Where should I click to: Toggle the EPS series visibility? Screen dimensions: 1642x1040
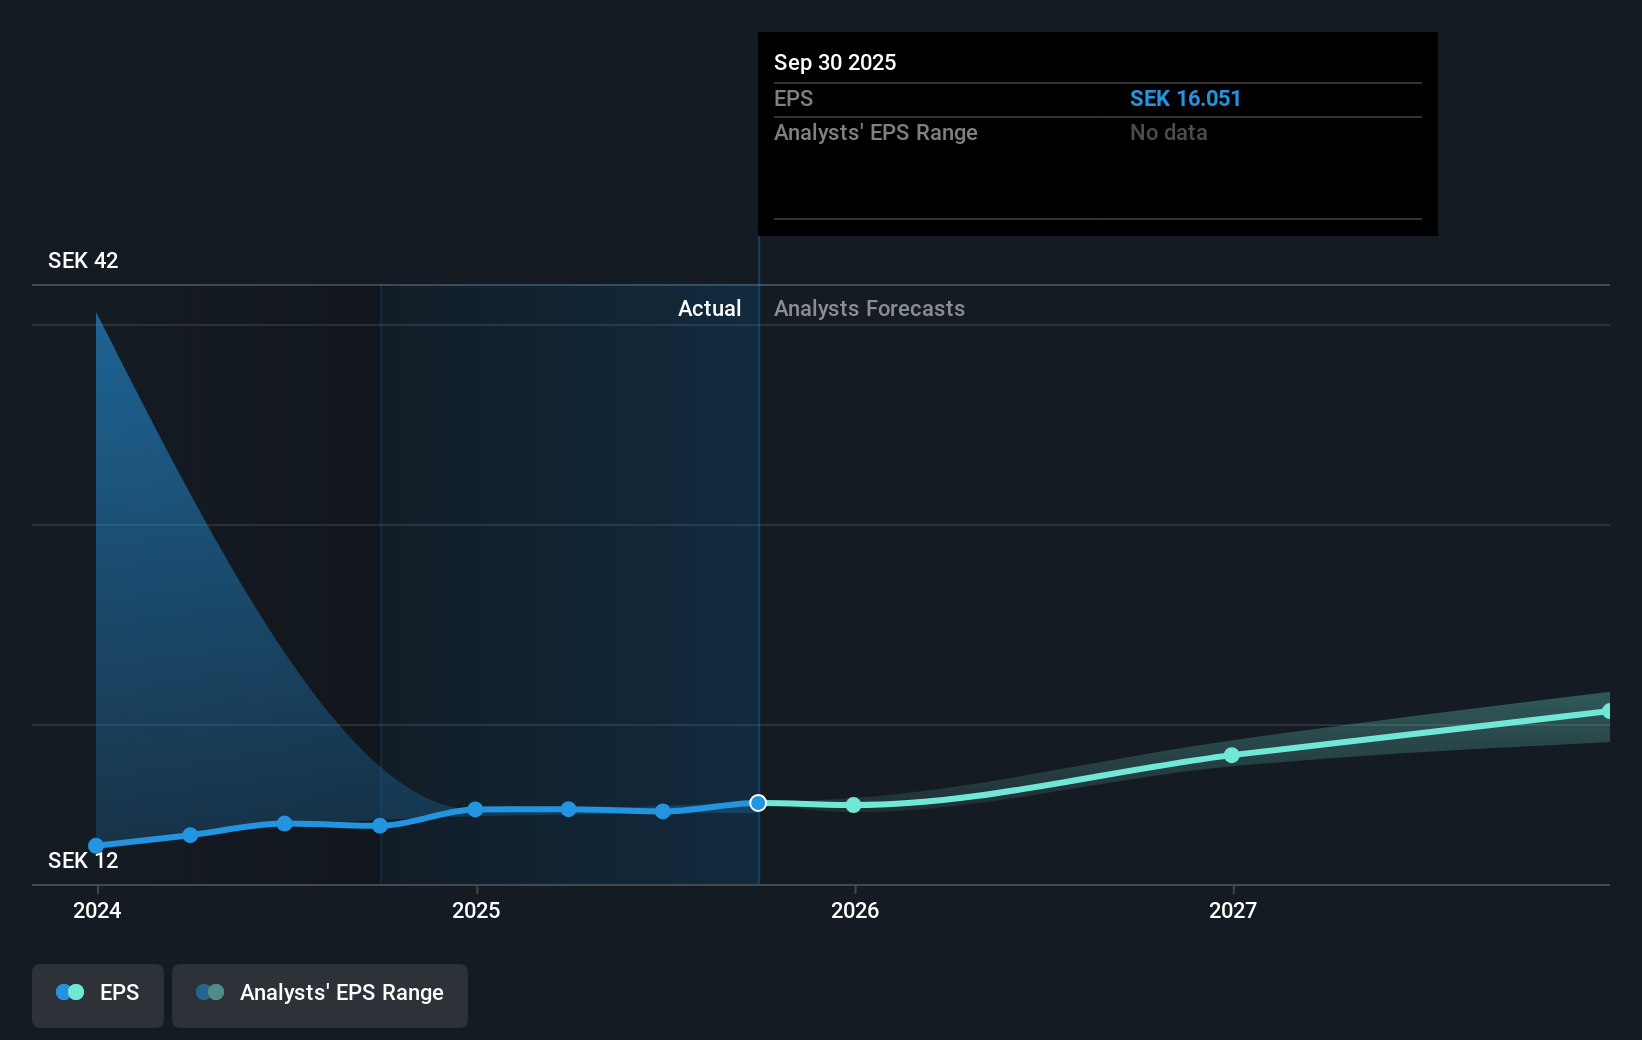pos(97,995)
